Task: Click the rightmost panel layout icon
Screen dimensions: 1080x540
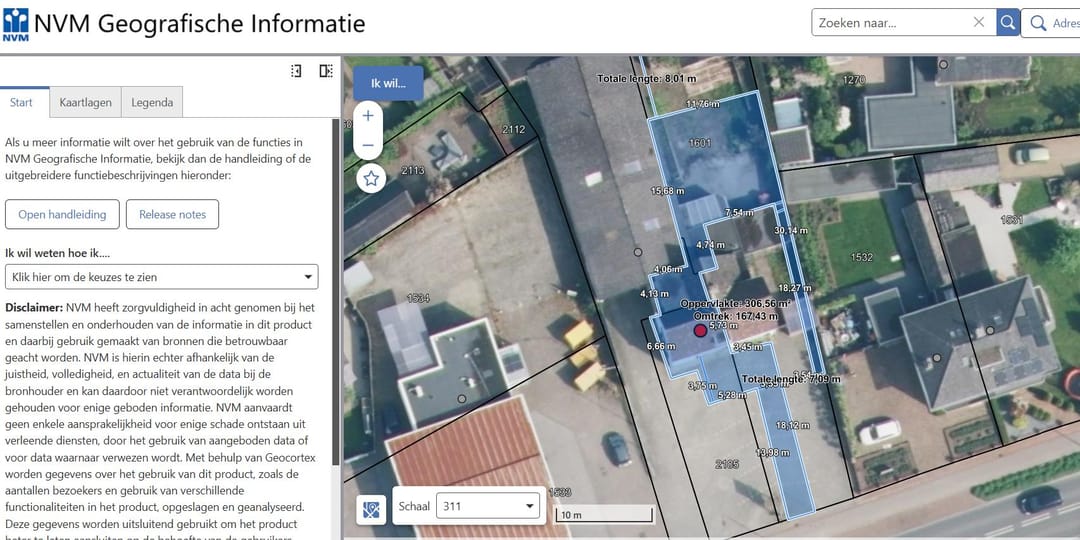Action: pyautogui.click(x=326, y=71)
